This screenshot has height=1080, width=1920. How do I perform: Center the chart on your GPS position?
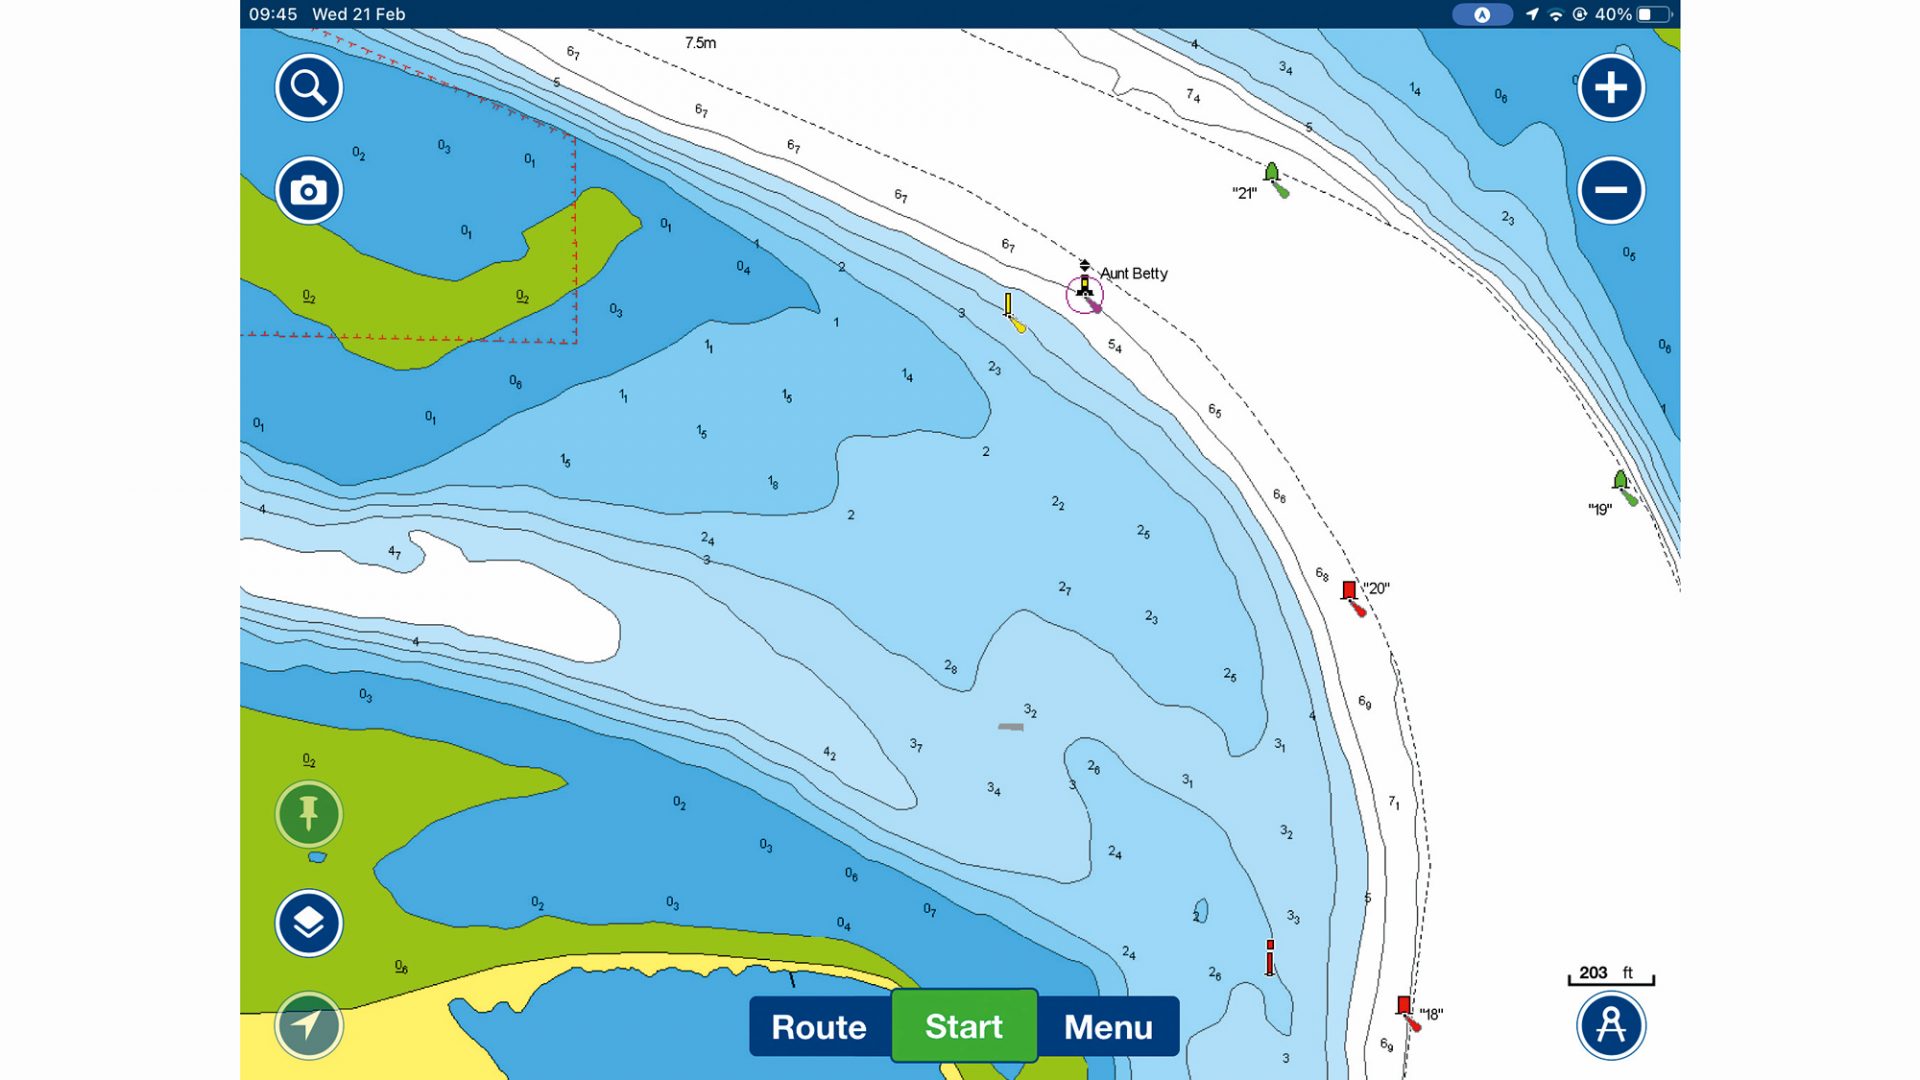(x=308, y=1026)
